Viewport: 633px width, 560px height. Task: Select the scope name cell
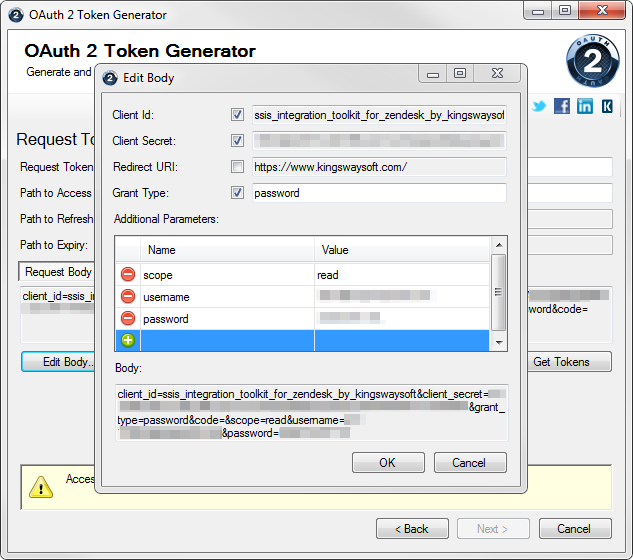[227, 275]
